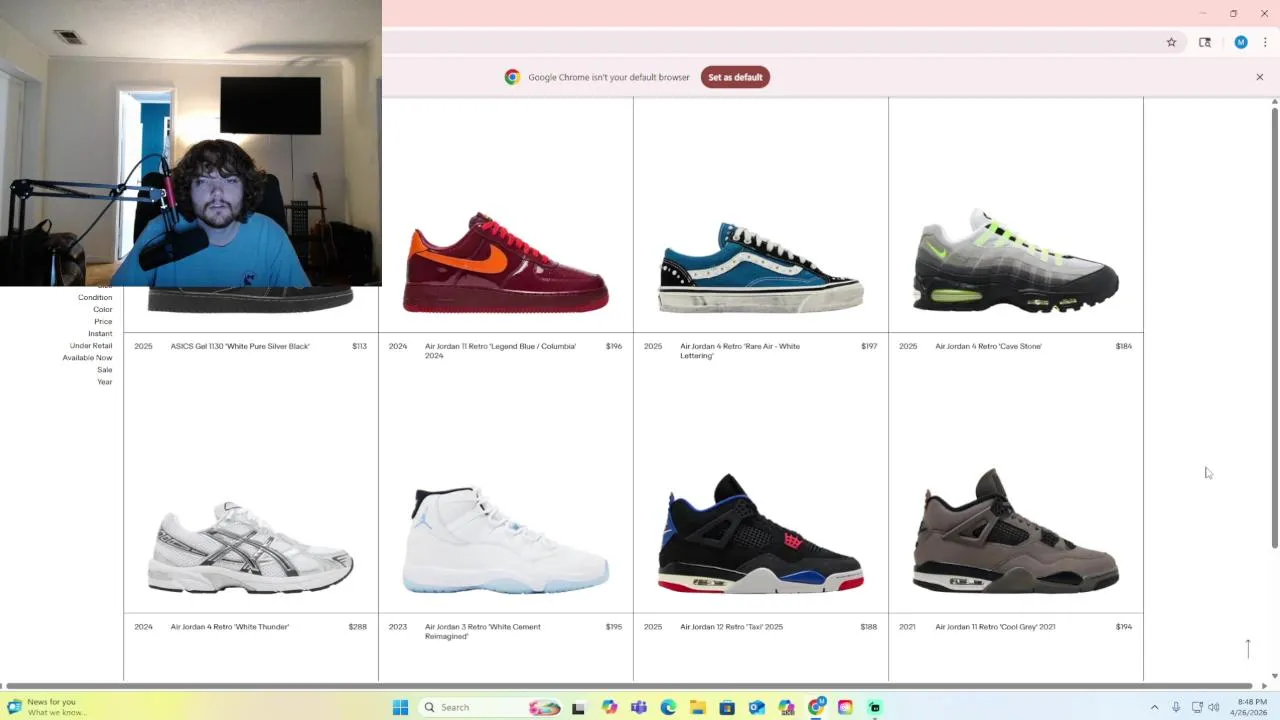
Task: Select the Sale filter
Action: pyautogui.click(x=105, y=369)
